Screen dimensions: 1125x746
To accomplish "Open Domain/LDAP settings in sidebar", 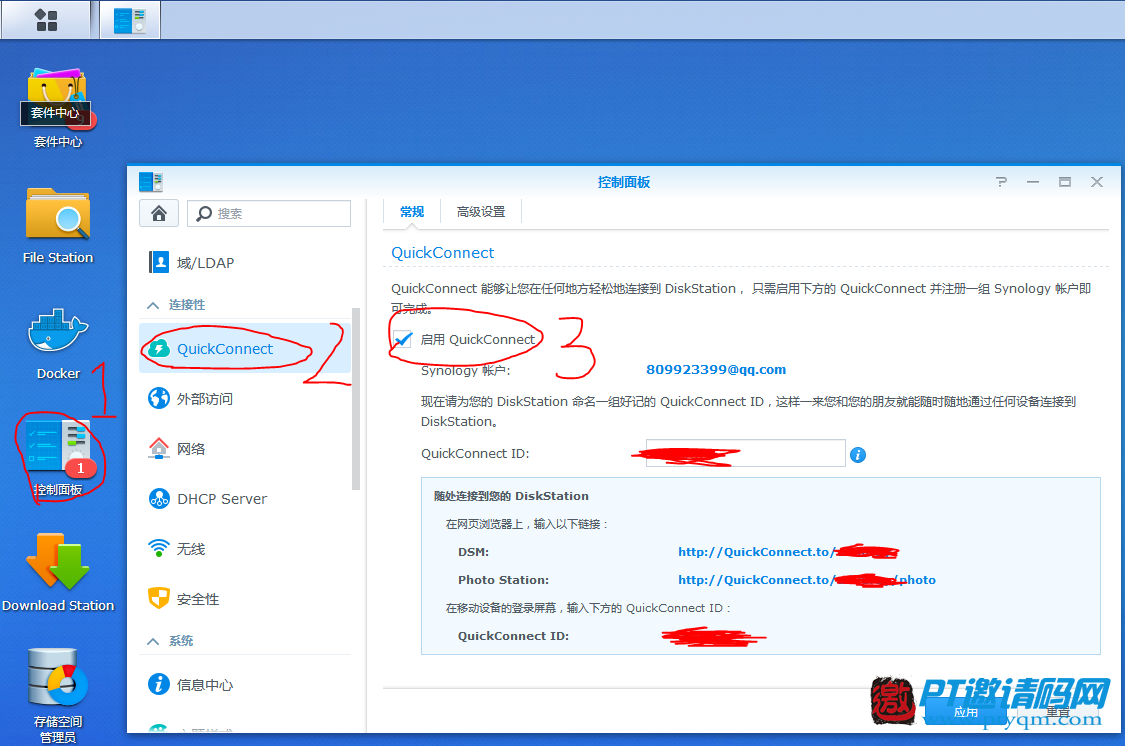I will (244, 263).
